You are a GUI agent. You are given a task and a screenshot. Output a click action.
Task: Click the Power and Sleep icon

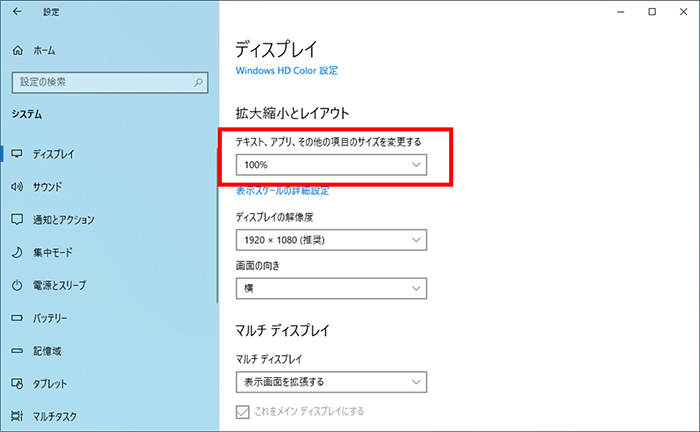(17, 286)
